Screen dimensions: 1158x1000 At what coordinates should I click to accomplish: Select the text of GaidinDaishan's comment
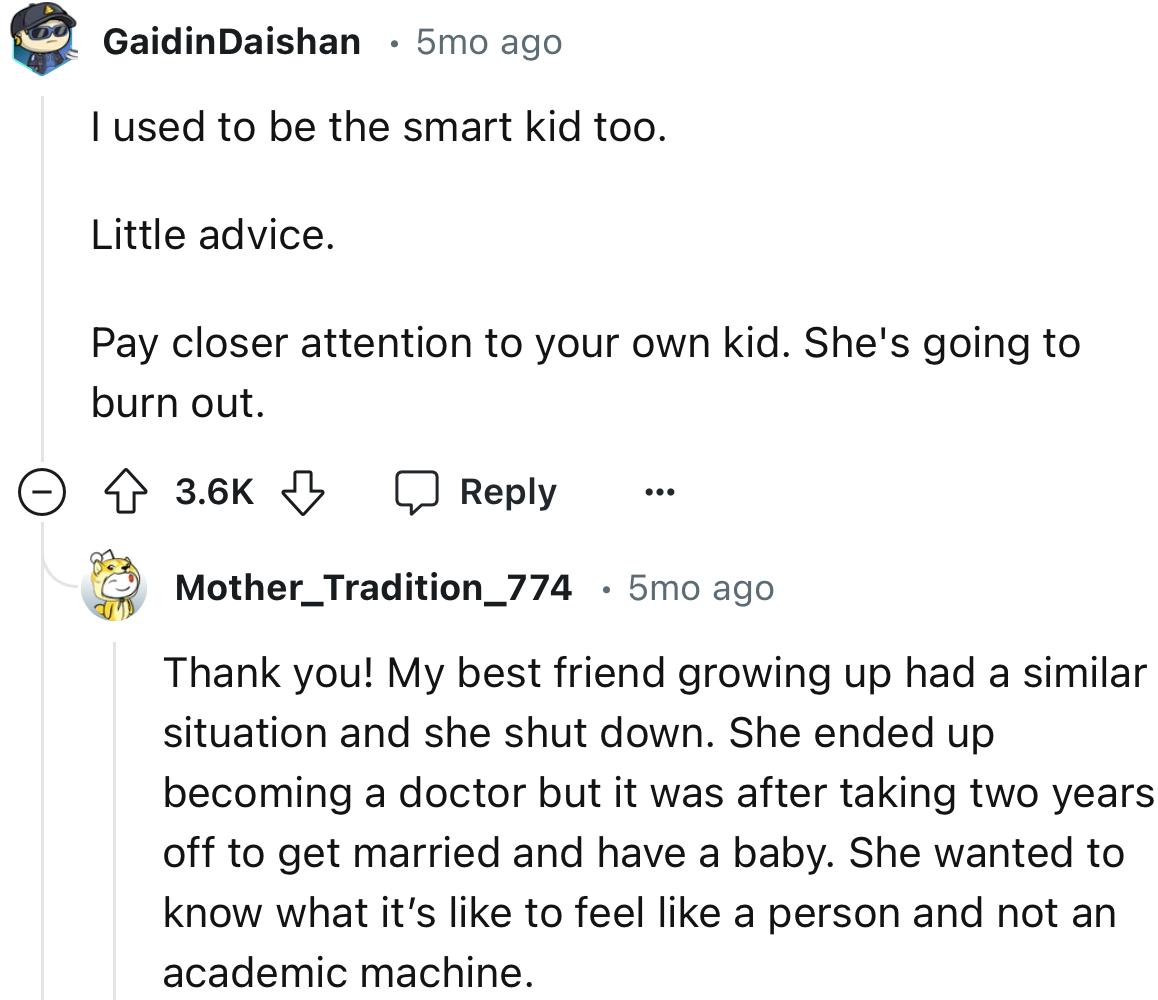click(380, 126)
